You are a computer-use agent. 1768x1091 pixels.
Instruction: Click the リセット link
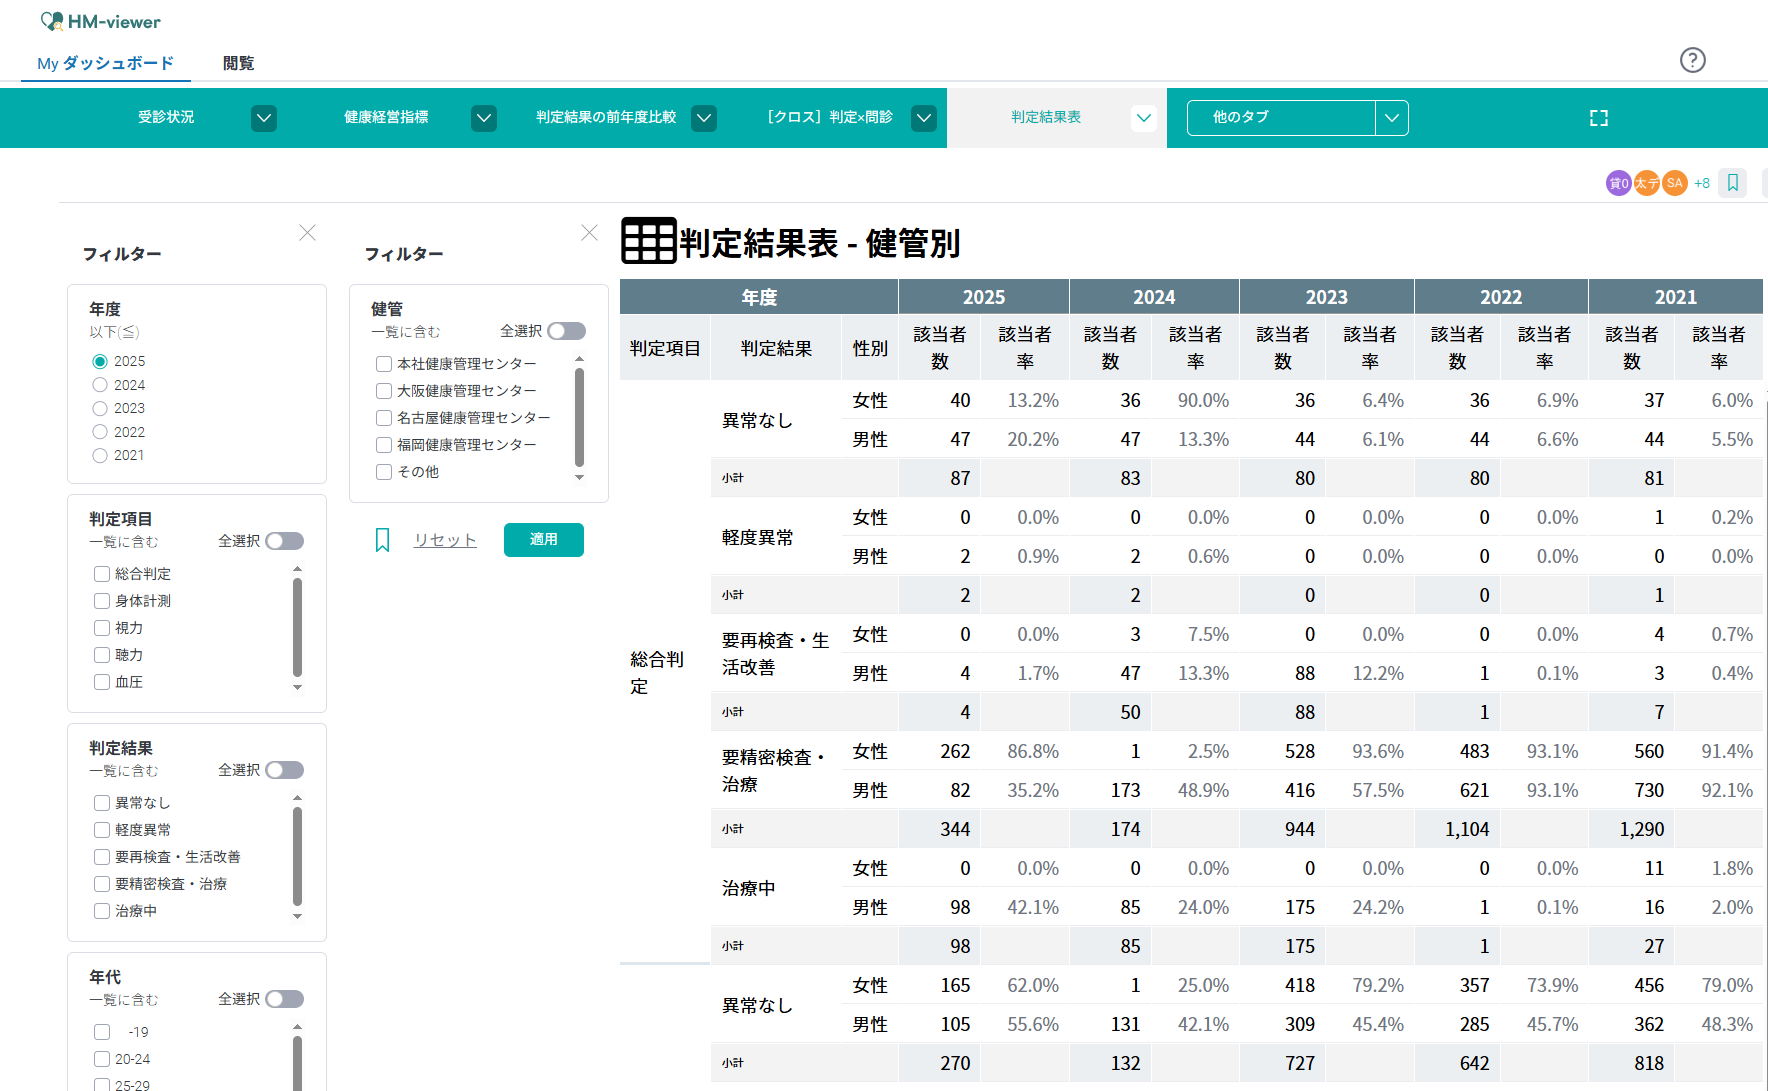point(445,540)
